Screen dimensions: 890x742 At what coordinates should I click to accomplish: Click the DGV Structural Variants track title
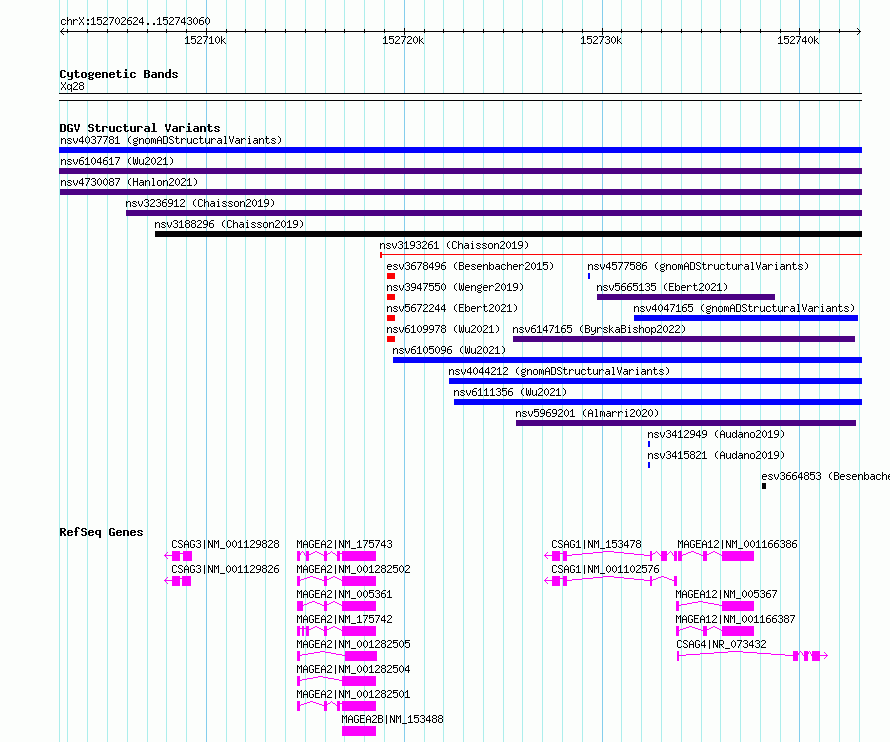coord(140,128)
